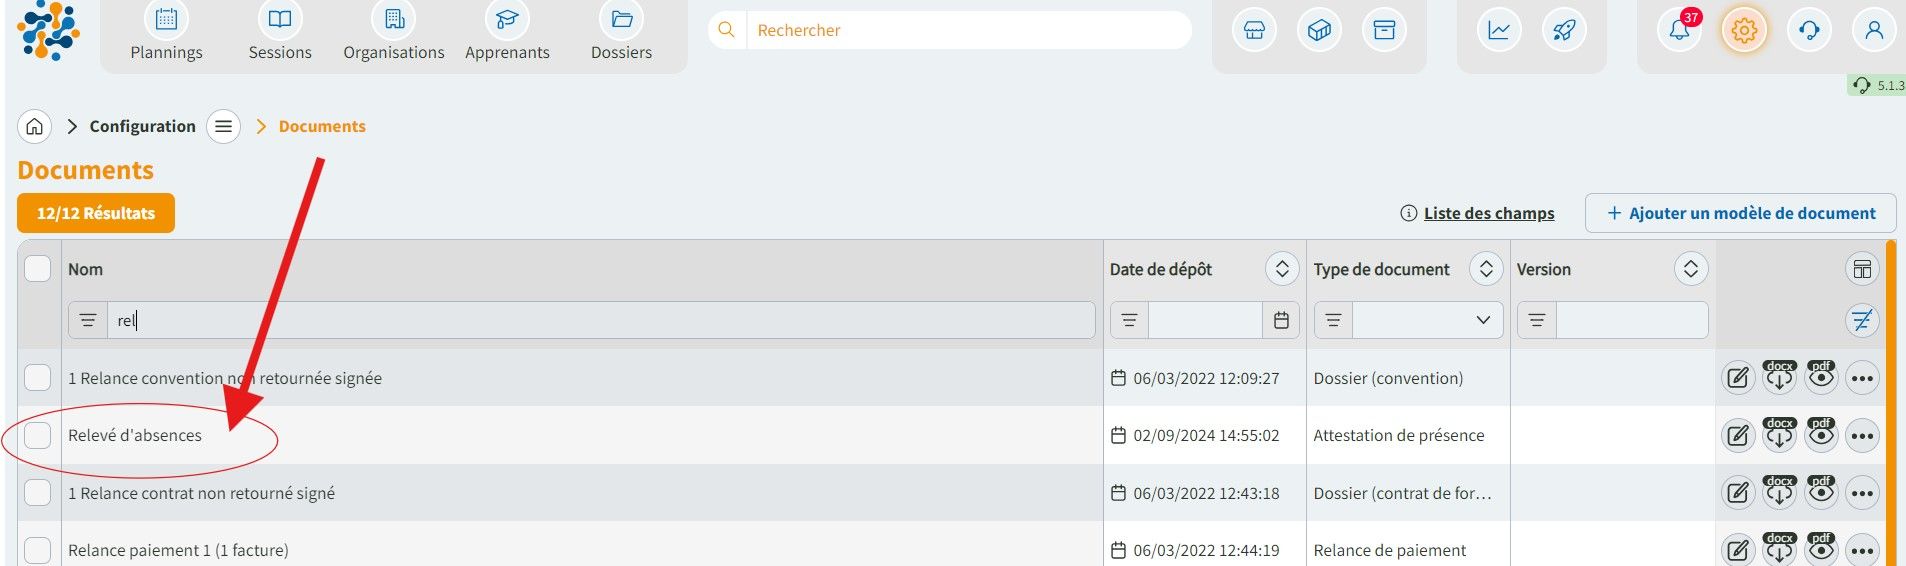
Task: Go to the Apprenants menu
Action: click(507, 34)
